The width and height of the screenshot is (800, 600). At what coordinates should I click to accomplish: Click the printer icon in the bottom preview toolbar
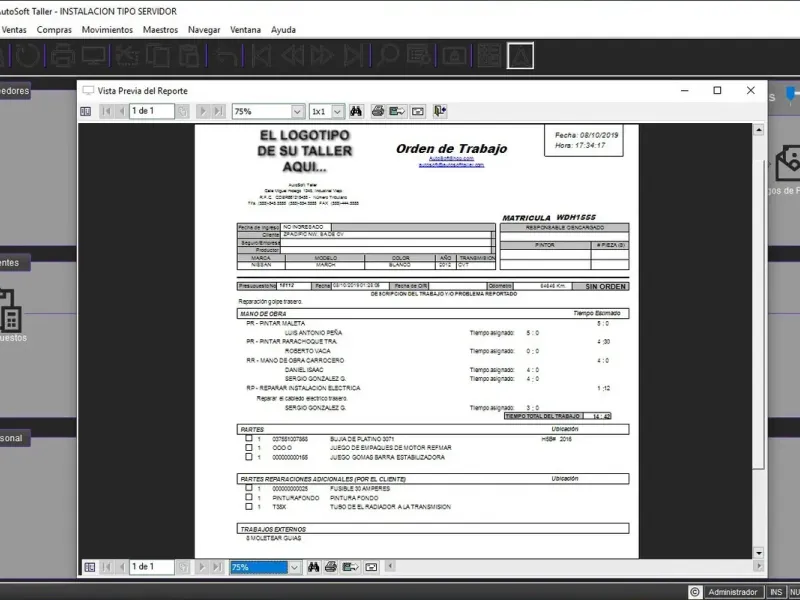[331, 567]
